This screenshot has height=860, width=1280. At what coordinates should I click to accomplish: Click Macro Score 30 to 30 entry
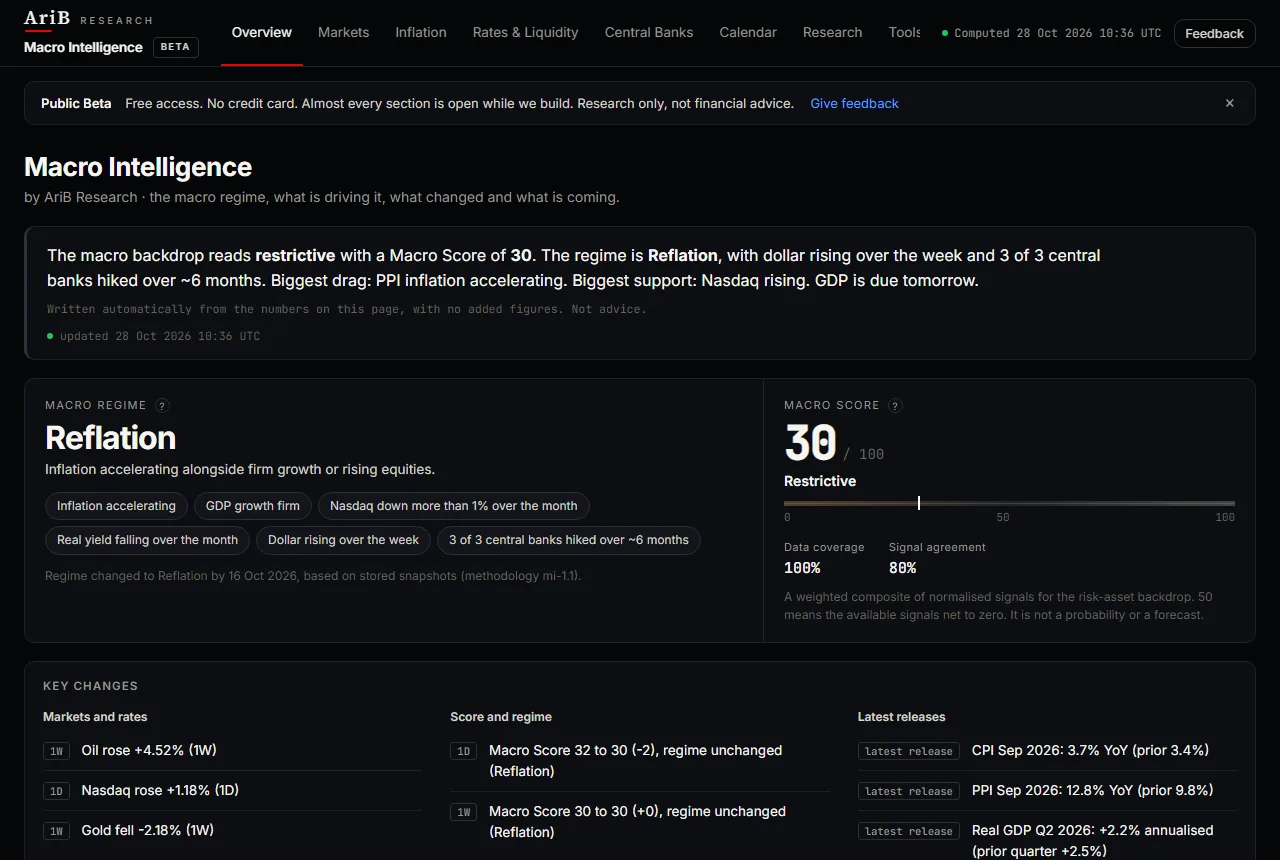coord(640,821)
